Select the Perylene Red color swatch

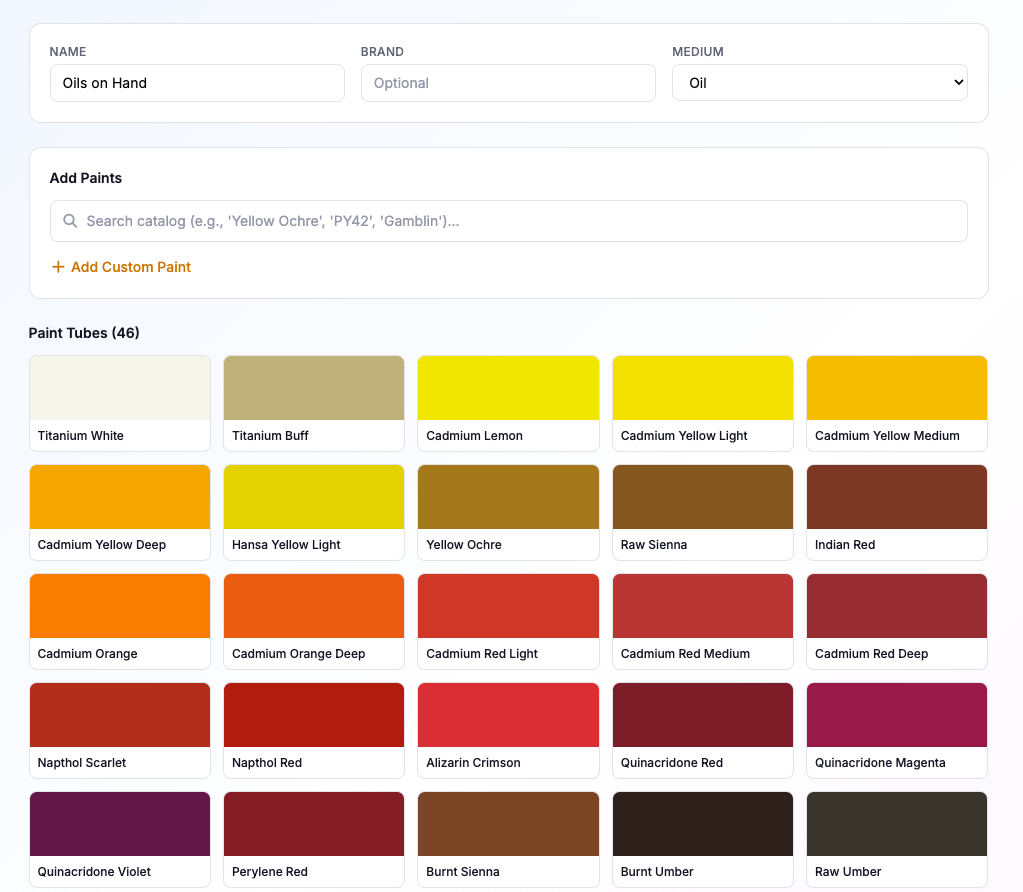click(314, 824)
